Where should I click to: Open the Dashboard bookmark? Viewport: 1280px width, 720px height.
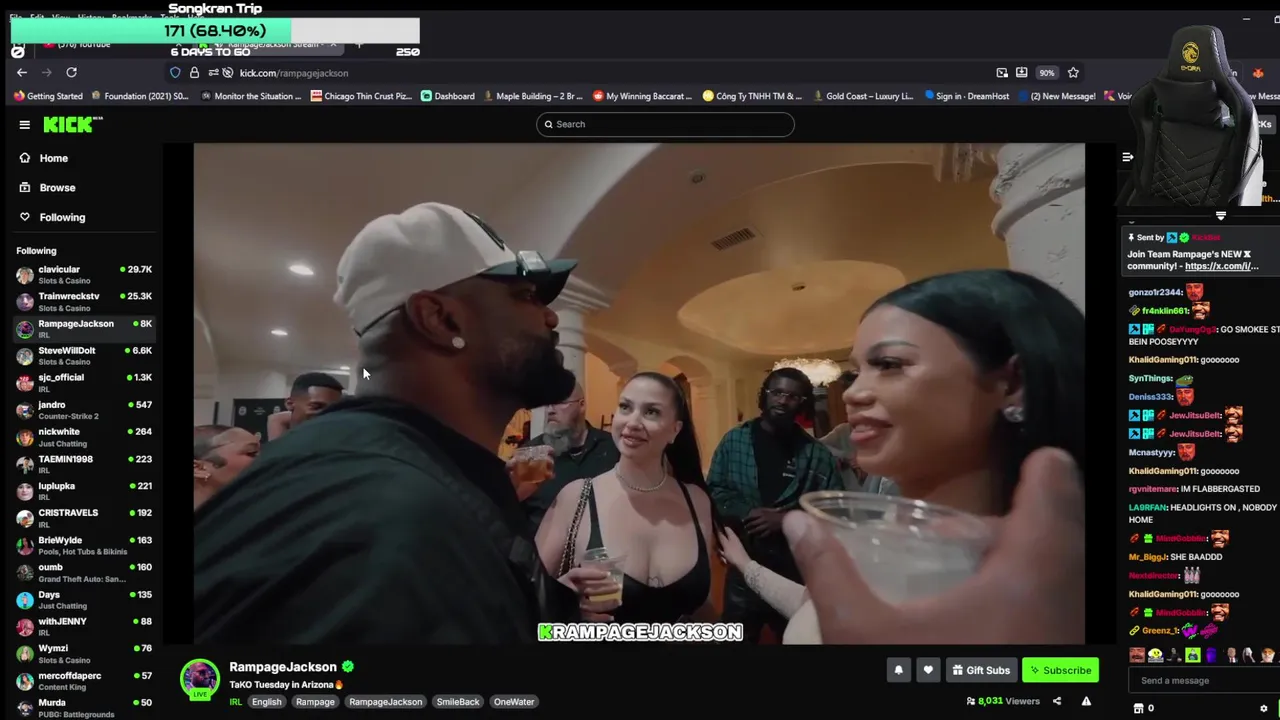pos(447,96)
